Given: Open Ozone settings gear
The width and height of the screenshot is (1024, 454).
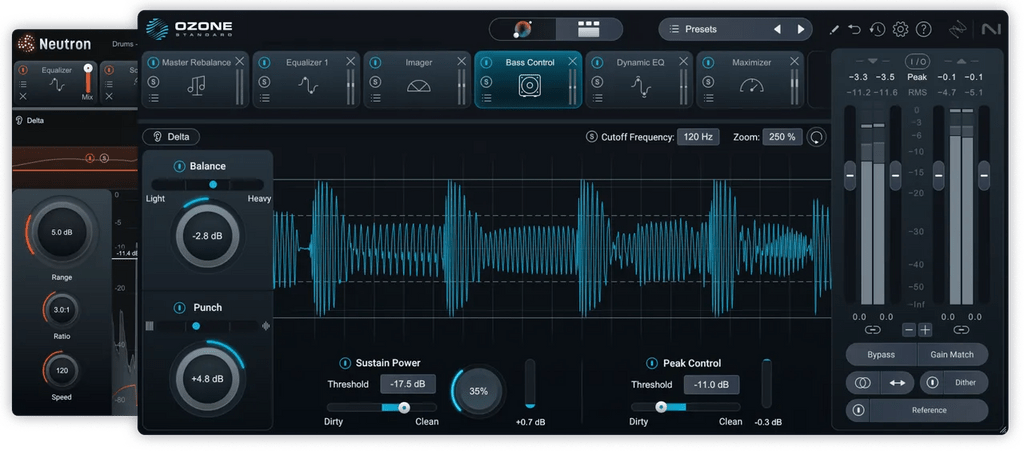Looking at the screenshot, I should click(901, 29).
